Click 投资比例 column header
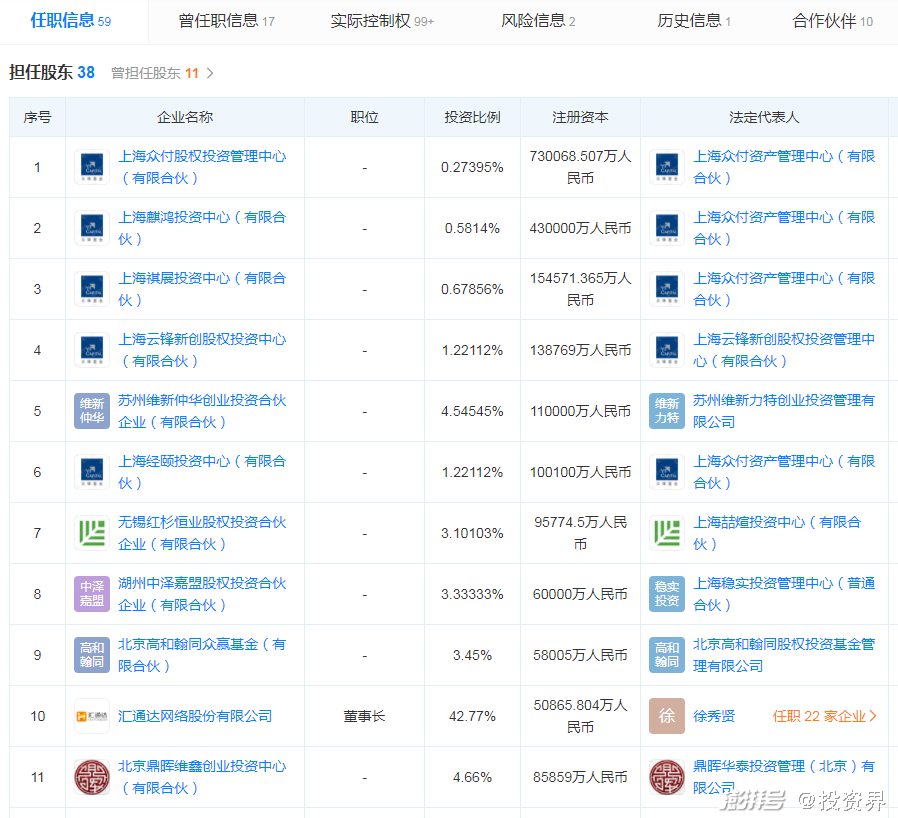The width and height of the screenshot is (898, 818). tap(472, 117)
